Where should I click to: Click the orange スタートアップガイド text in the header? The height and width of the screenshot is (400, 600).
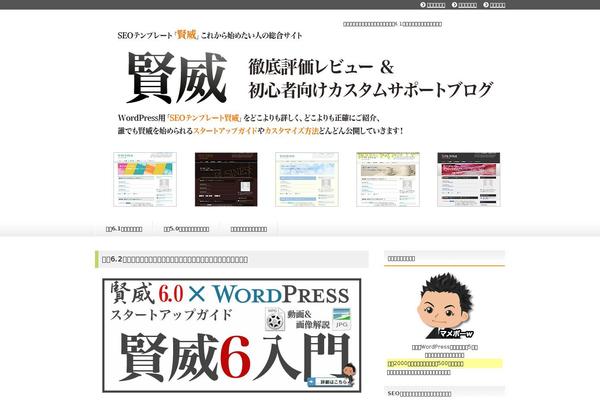click(225, 131)
